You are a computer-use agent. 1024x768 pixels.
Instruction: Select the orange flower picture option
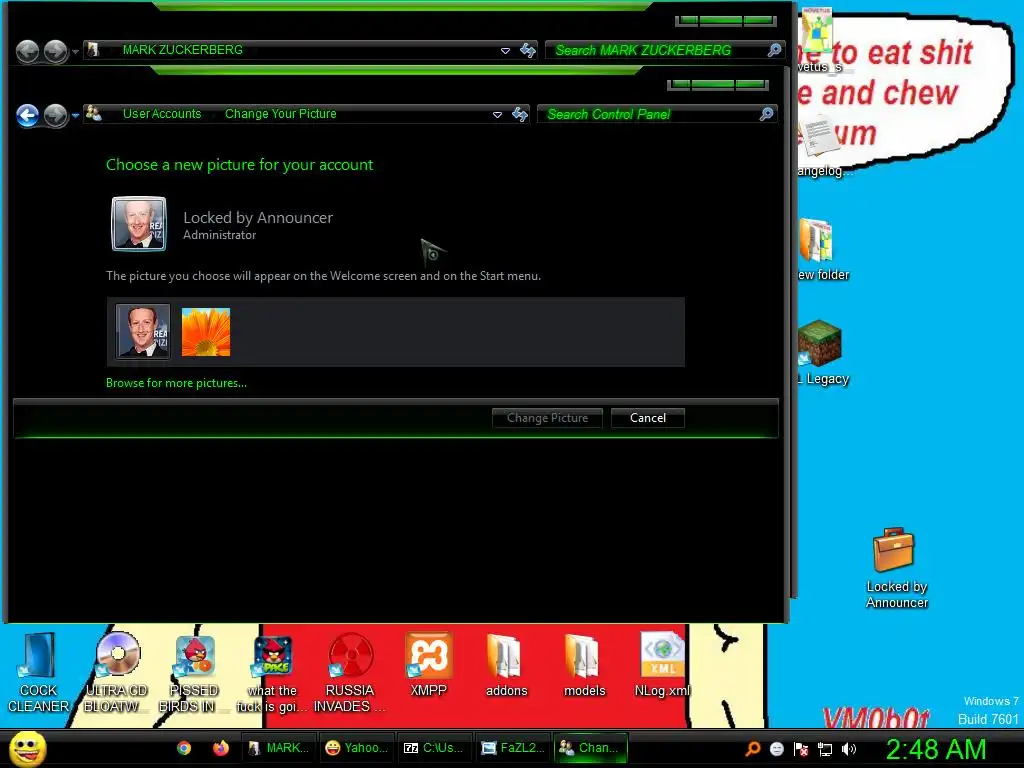click(206, 332)
